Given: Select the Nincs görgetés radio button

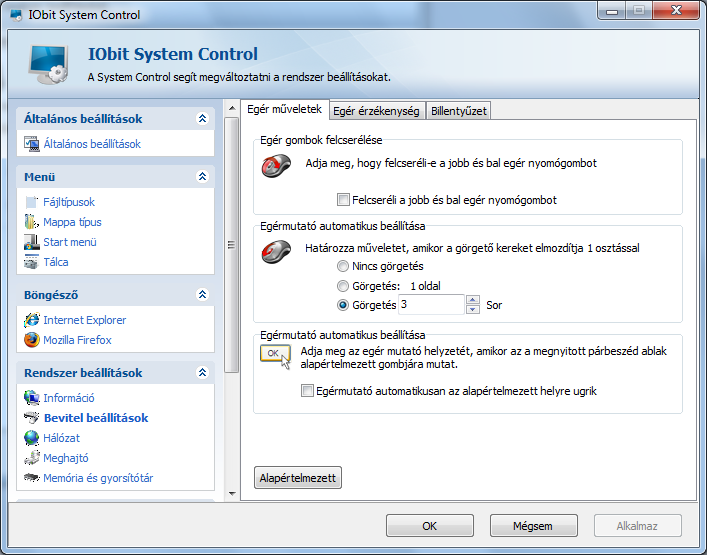Looking at the screenshot, I should tap(343, 266).
